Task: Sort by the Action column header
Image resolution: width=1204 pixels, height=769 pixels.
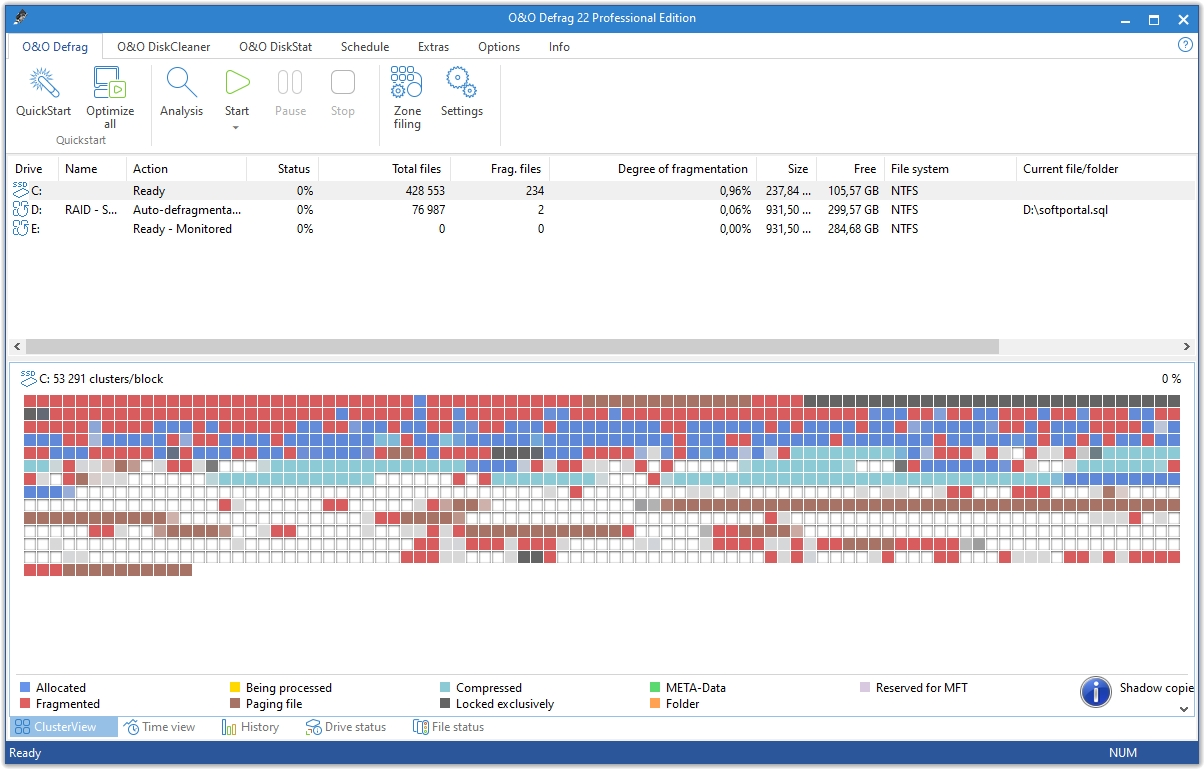Action: [x=187, y=169]
